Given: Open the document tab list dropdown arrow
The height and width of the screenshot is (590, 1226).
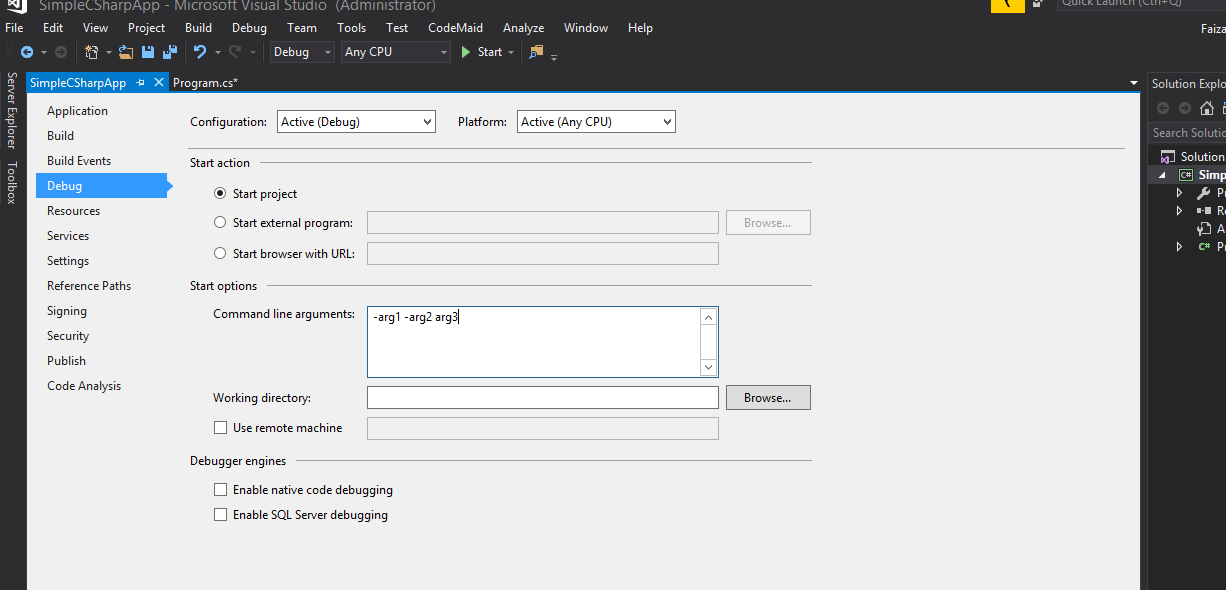Looking at the screenshot, I should coord(1134,83).
